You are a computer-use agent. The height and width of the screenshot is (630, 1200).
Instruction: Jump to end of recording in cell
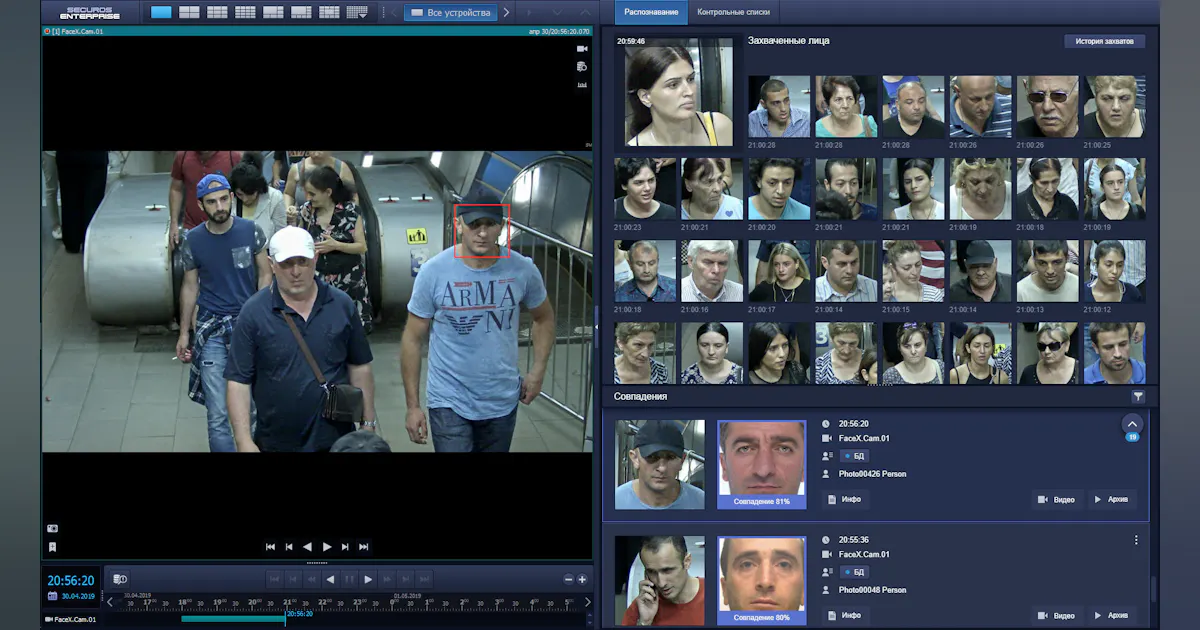364,547
